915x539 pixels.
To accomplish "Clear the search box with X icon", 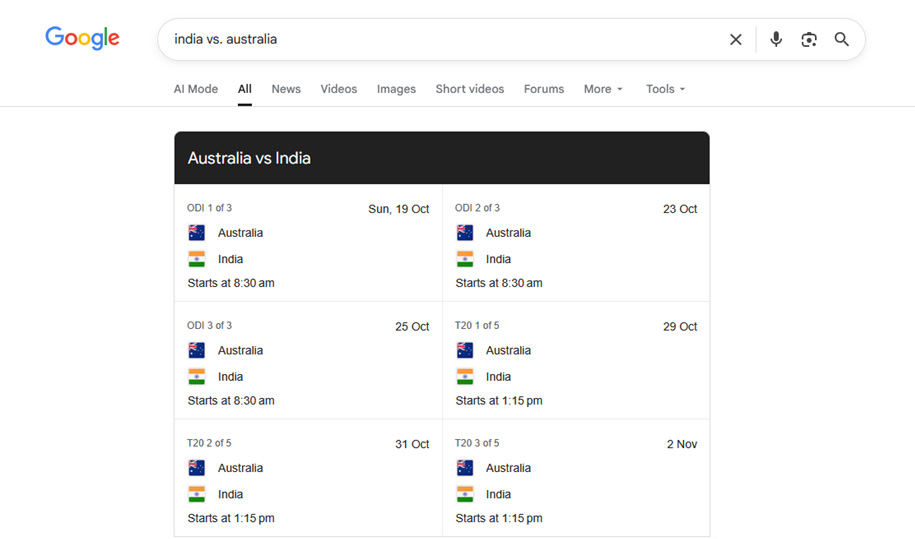I will pos(736,39).
